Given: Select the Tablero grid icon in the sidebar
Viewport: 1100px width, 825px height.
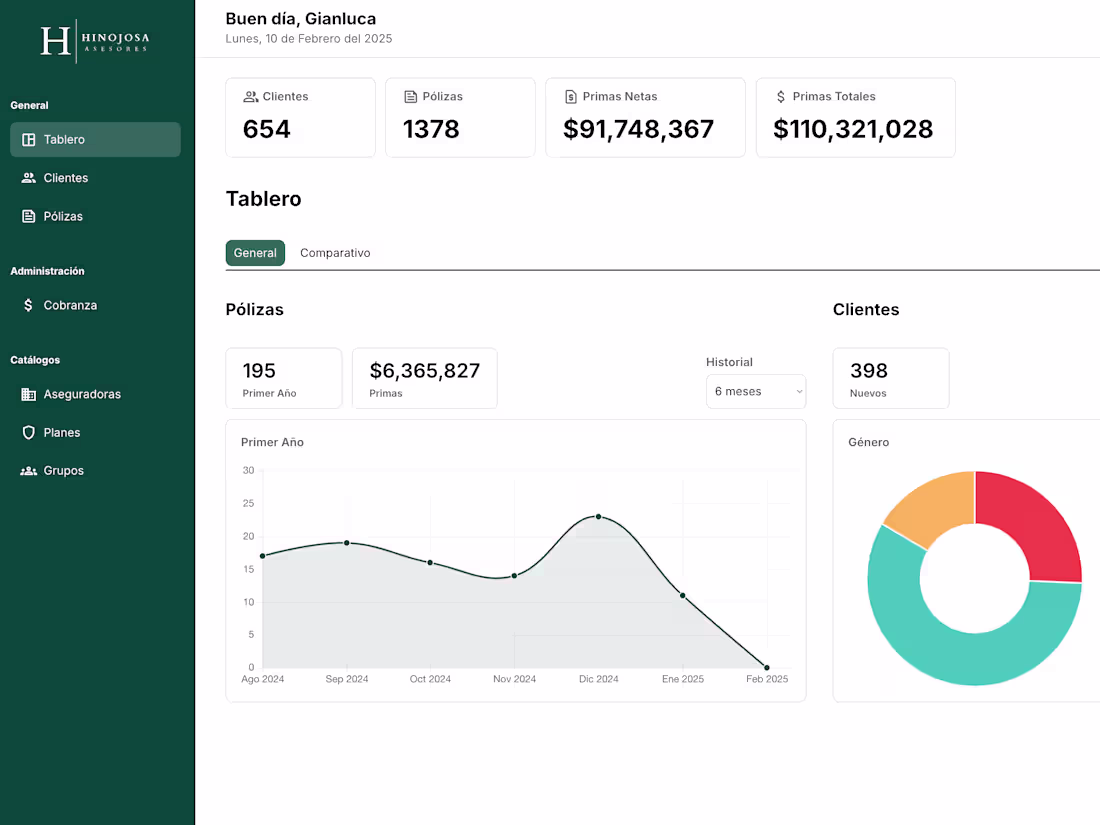Looking at the screenshot, I should point(30,139).
